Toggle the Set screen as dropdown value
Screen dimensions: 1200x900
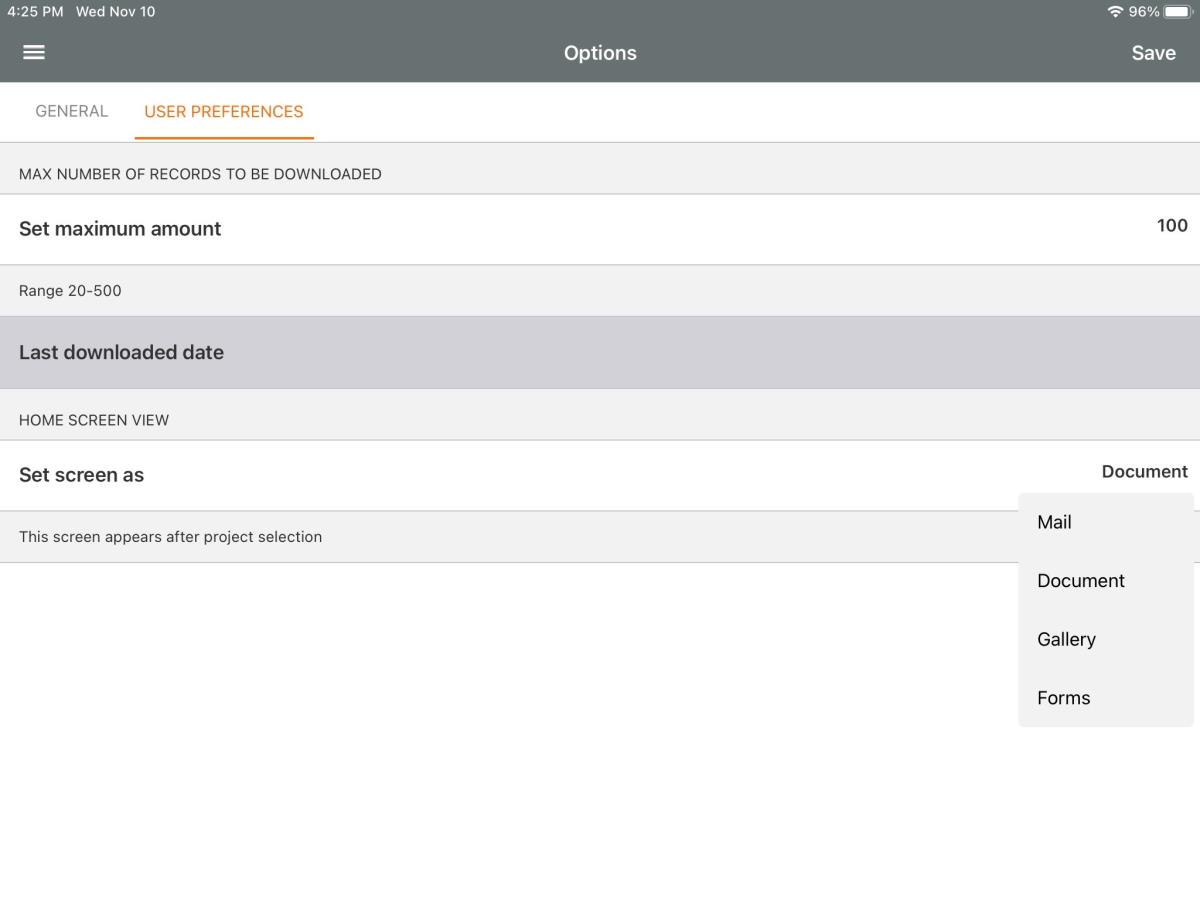[1144, 472]
